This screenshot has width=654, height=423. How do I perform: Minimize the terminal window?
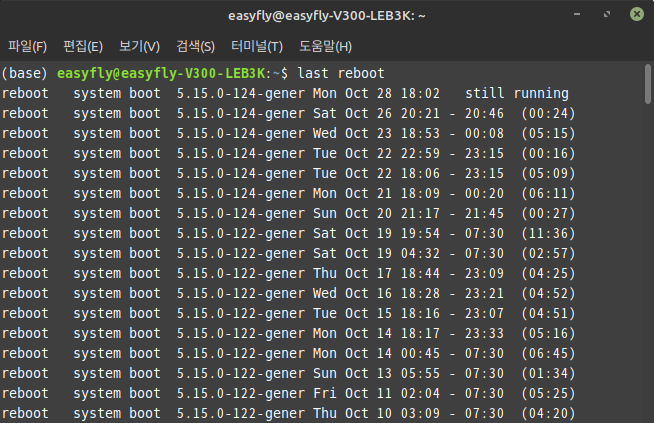[577, 15]
